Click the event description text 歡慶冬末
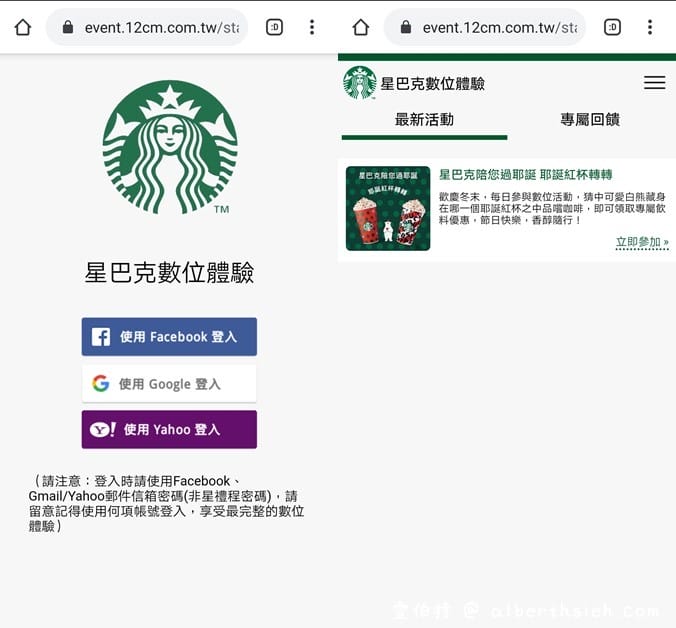The width and height of the screenshot is (676, 628). tap(552, 209)
